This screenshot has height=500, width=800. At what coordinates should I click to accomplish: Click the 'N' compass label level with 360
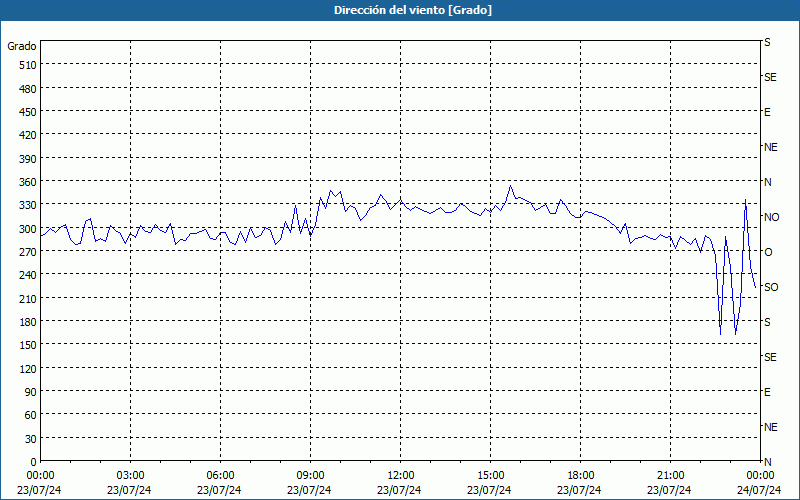[768, 182]
